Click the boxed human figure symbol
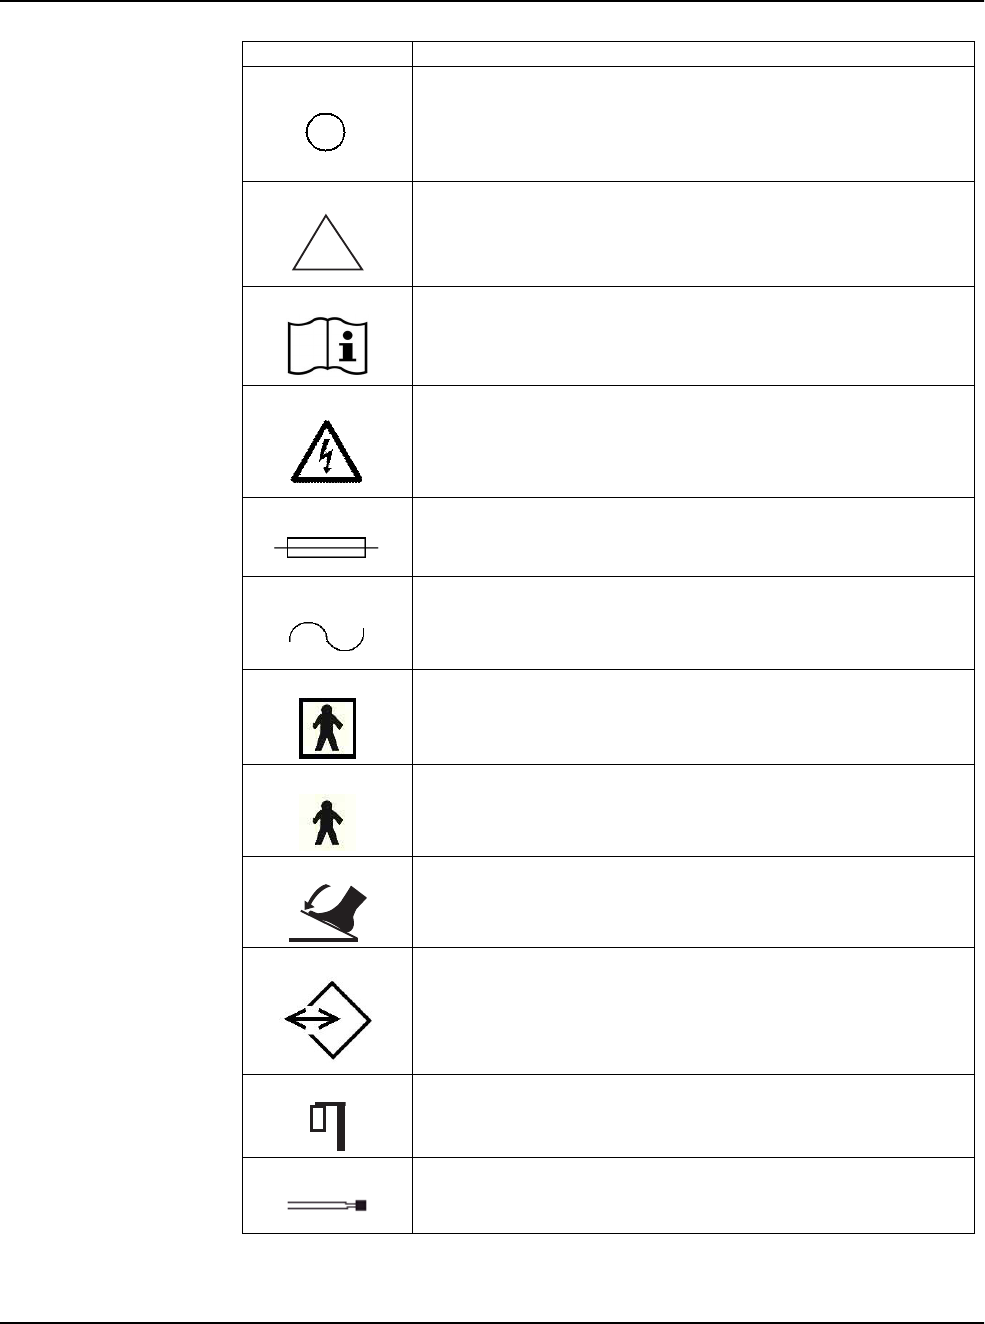This screenshot has width=985, height=1324. 328,727
